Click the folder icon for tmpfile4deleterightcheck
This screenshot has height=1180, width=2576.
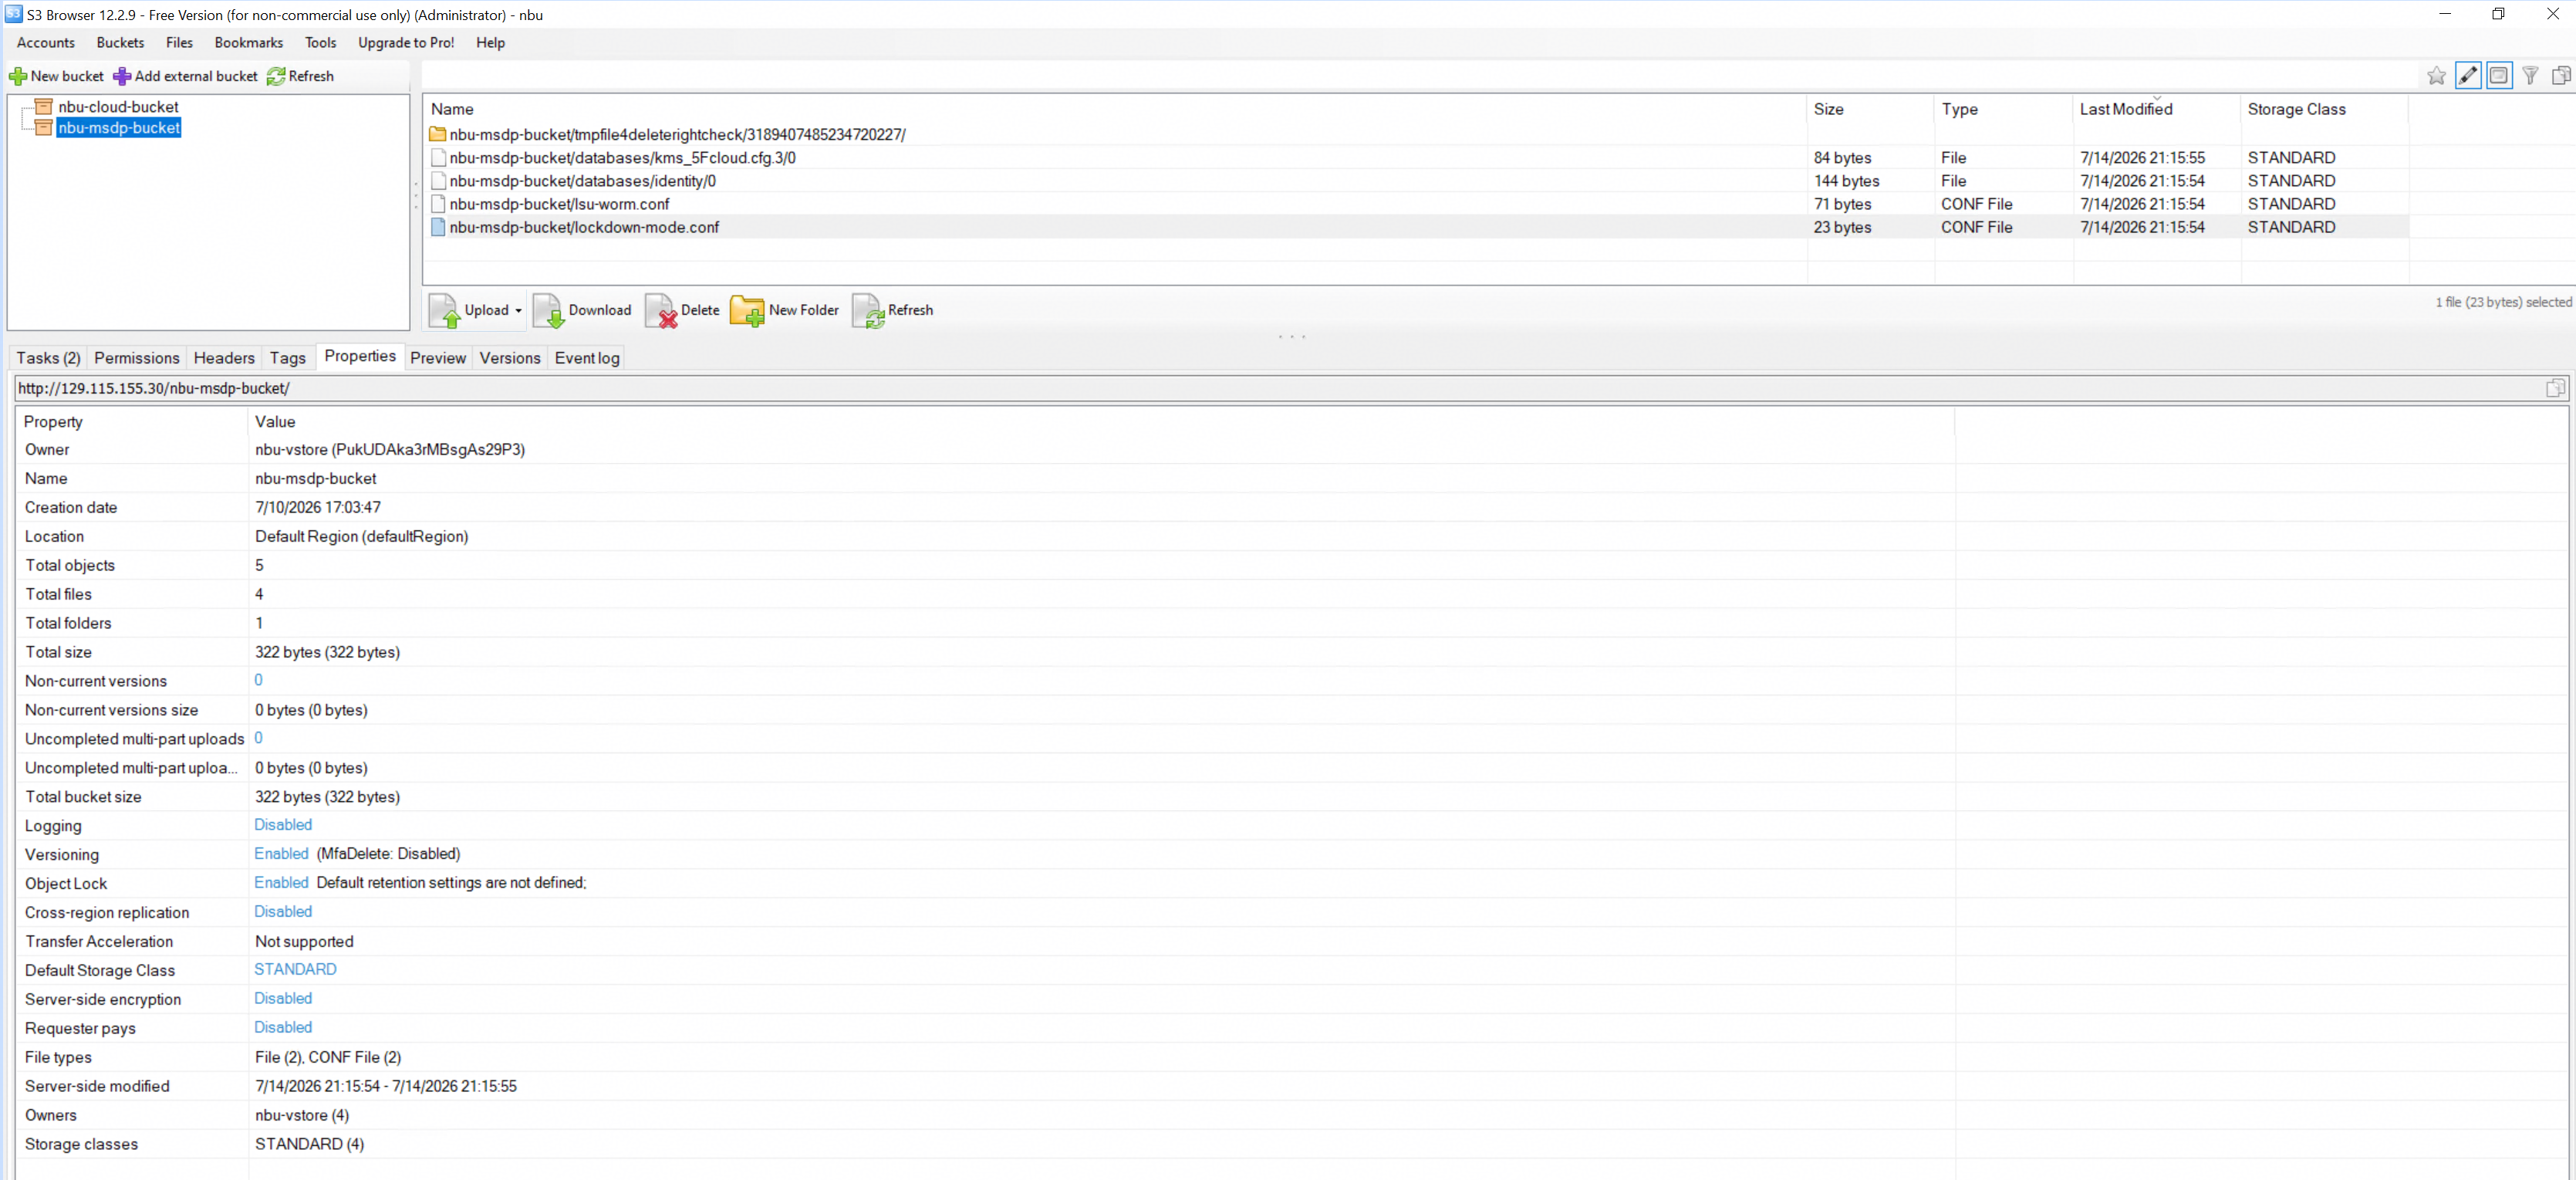click(438, 134)
